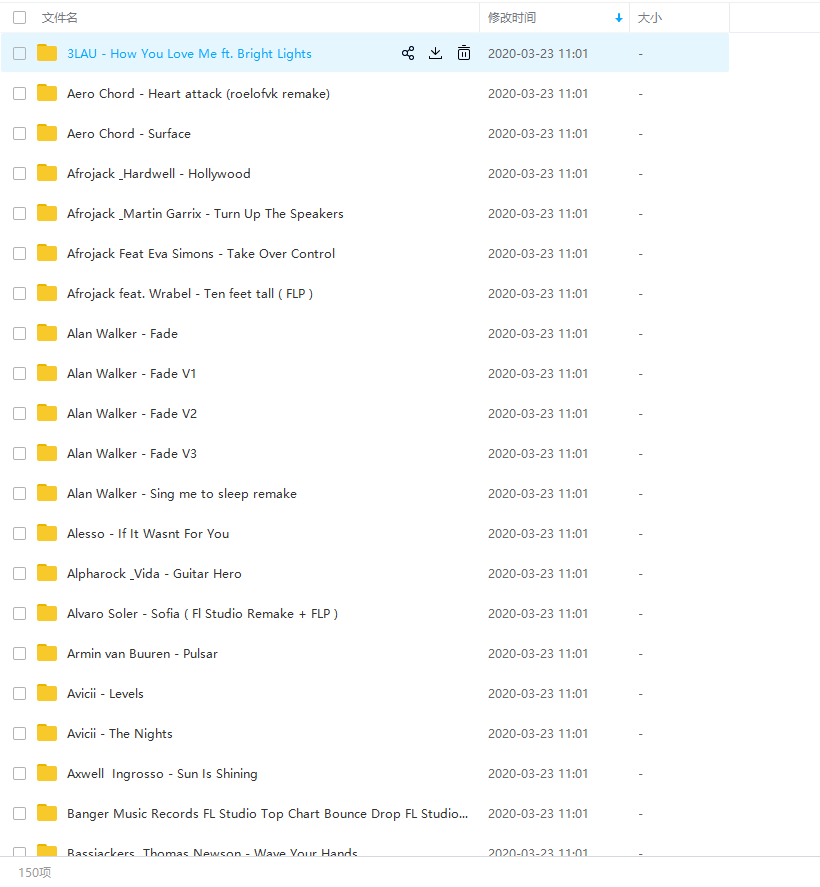Image resolution: width=820 pixels, height=887 pixels.
Task: Sort the list by 文件名 column header
Action: pyautogui.click(x=60, y=18)
